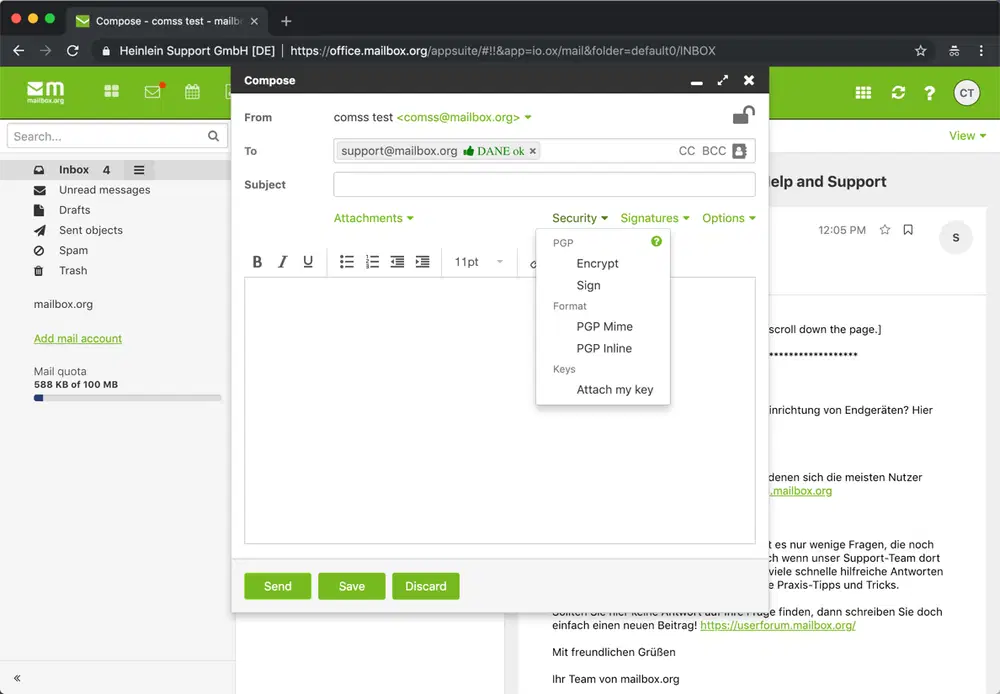Image resolution: width=1000 pixels, height=694 pixels.
Task: Click the open padlock encryption icon
Action: click(x=743, y=115)
